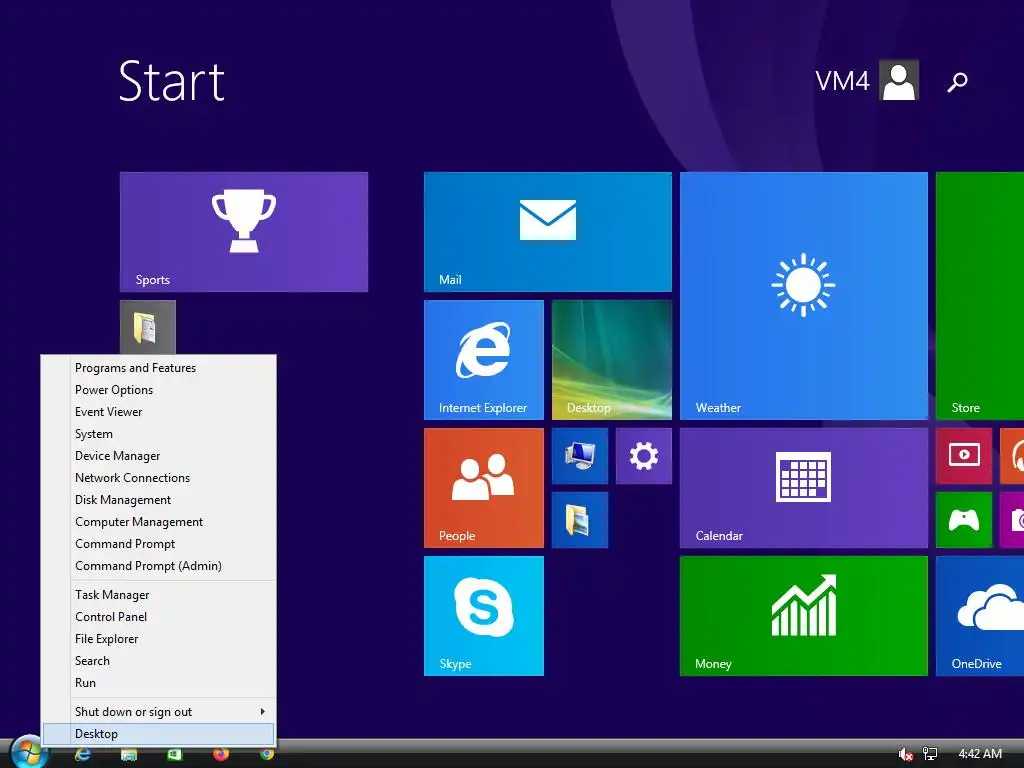
Task: Open Task Manager from the menu
Action: pos(159,595)
